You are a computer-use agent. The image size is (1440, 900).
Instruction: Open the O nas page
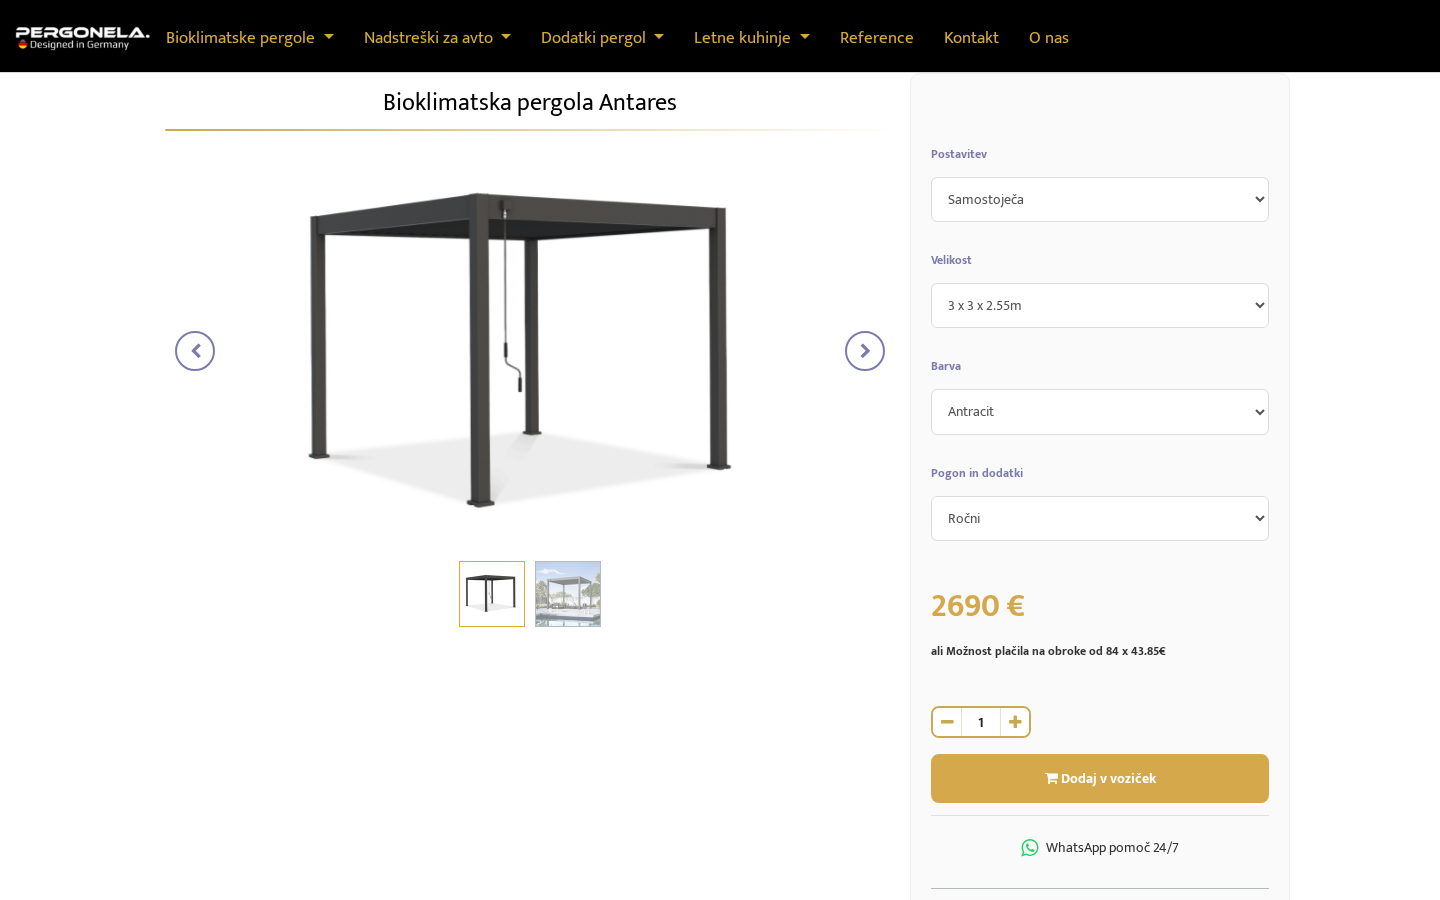point(1049,37)
